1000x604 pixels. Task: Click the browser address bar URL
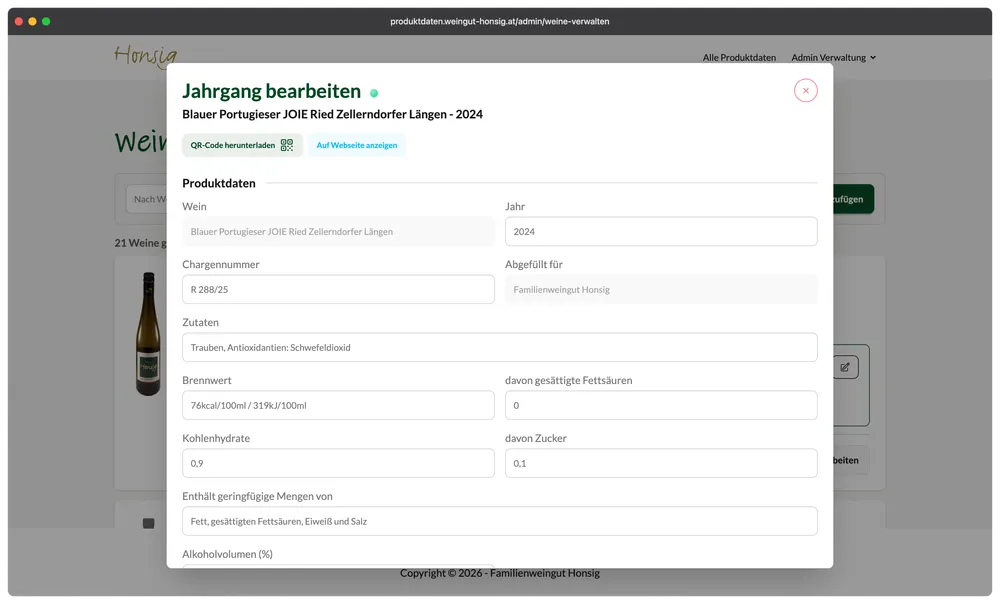click(x=499, y=21)
